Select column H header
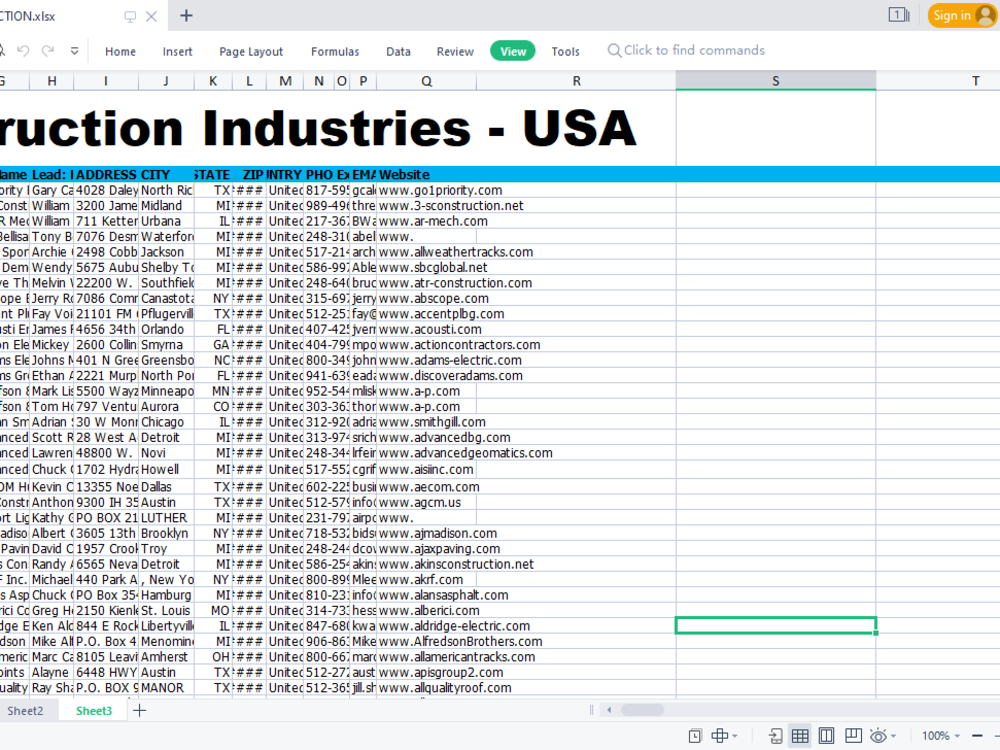The image size is (1000, 750). click(52, 81)
